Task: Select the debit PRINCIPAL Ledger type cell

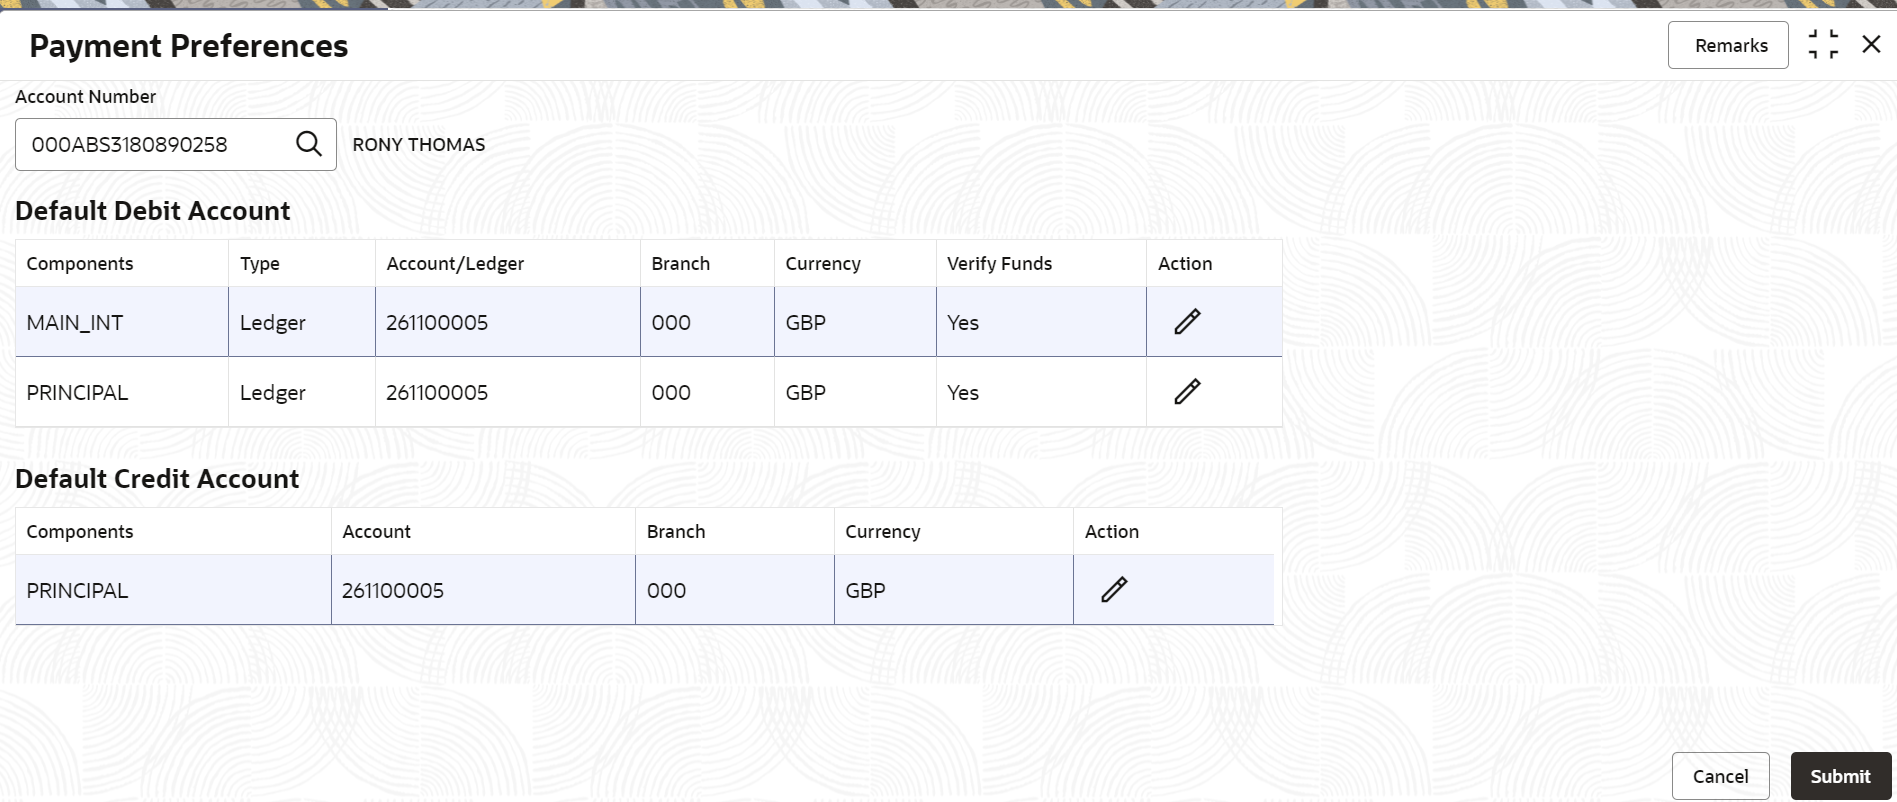Action: click(x=273, y=393)
